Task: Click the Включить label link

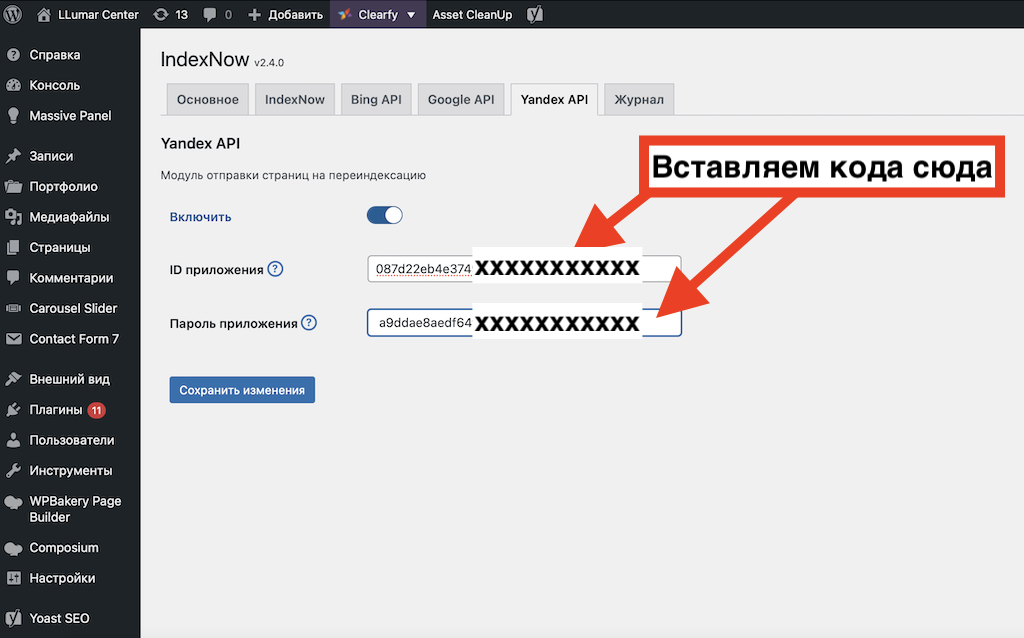Action: [x=200, y=217]
